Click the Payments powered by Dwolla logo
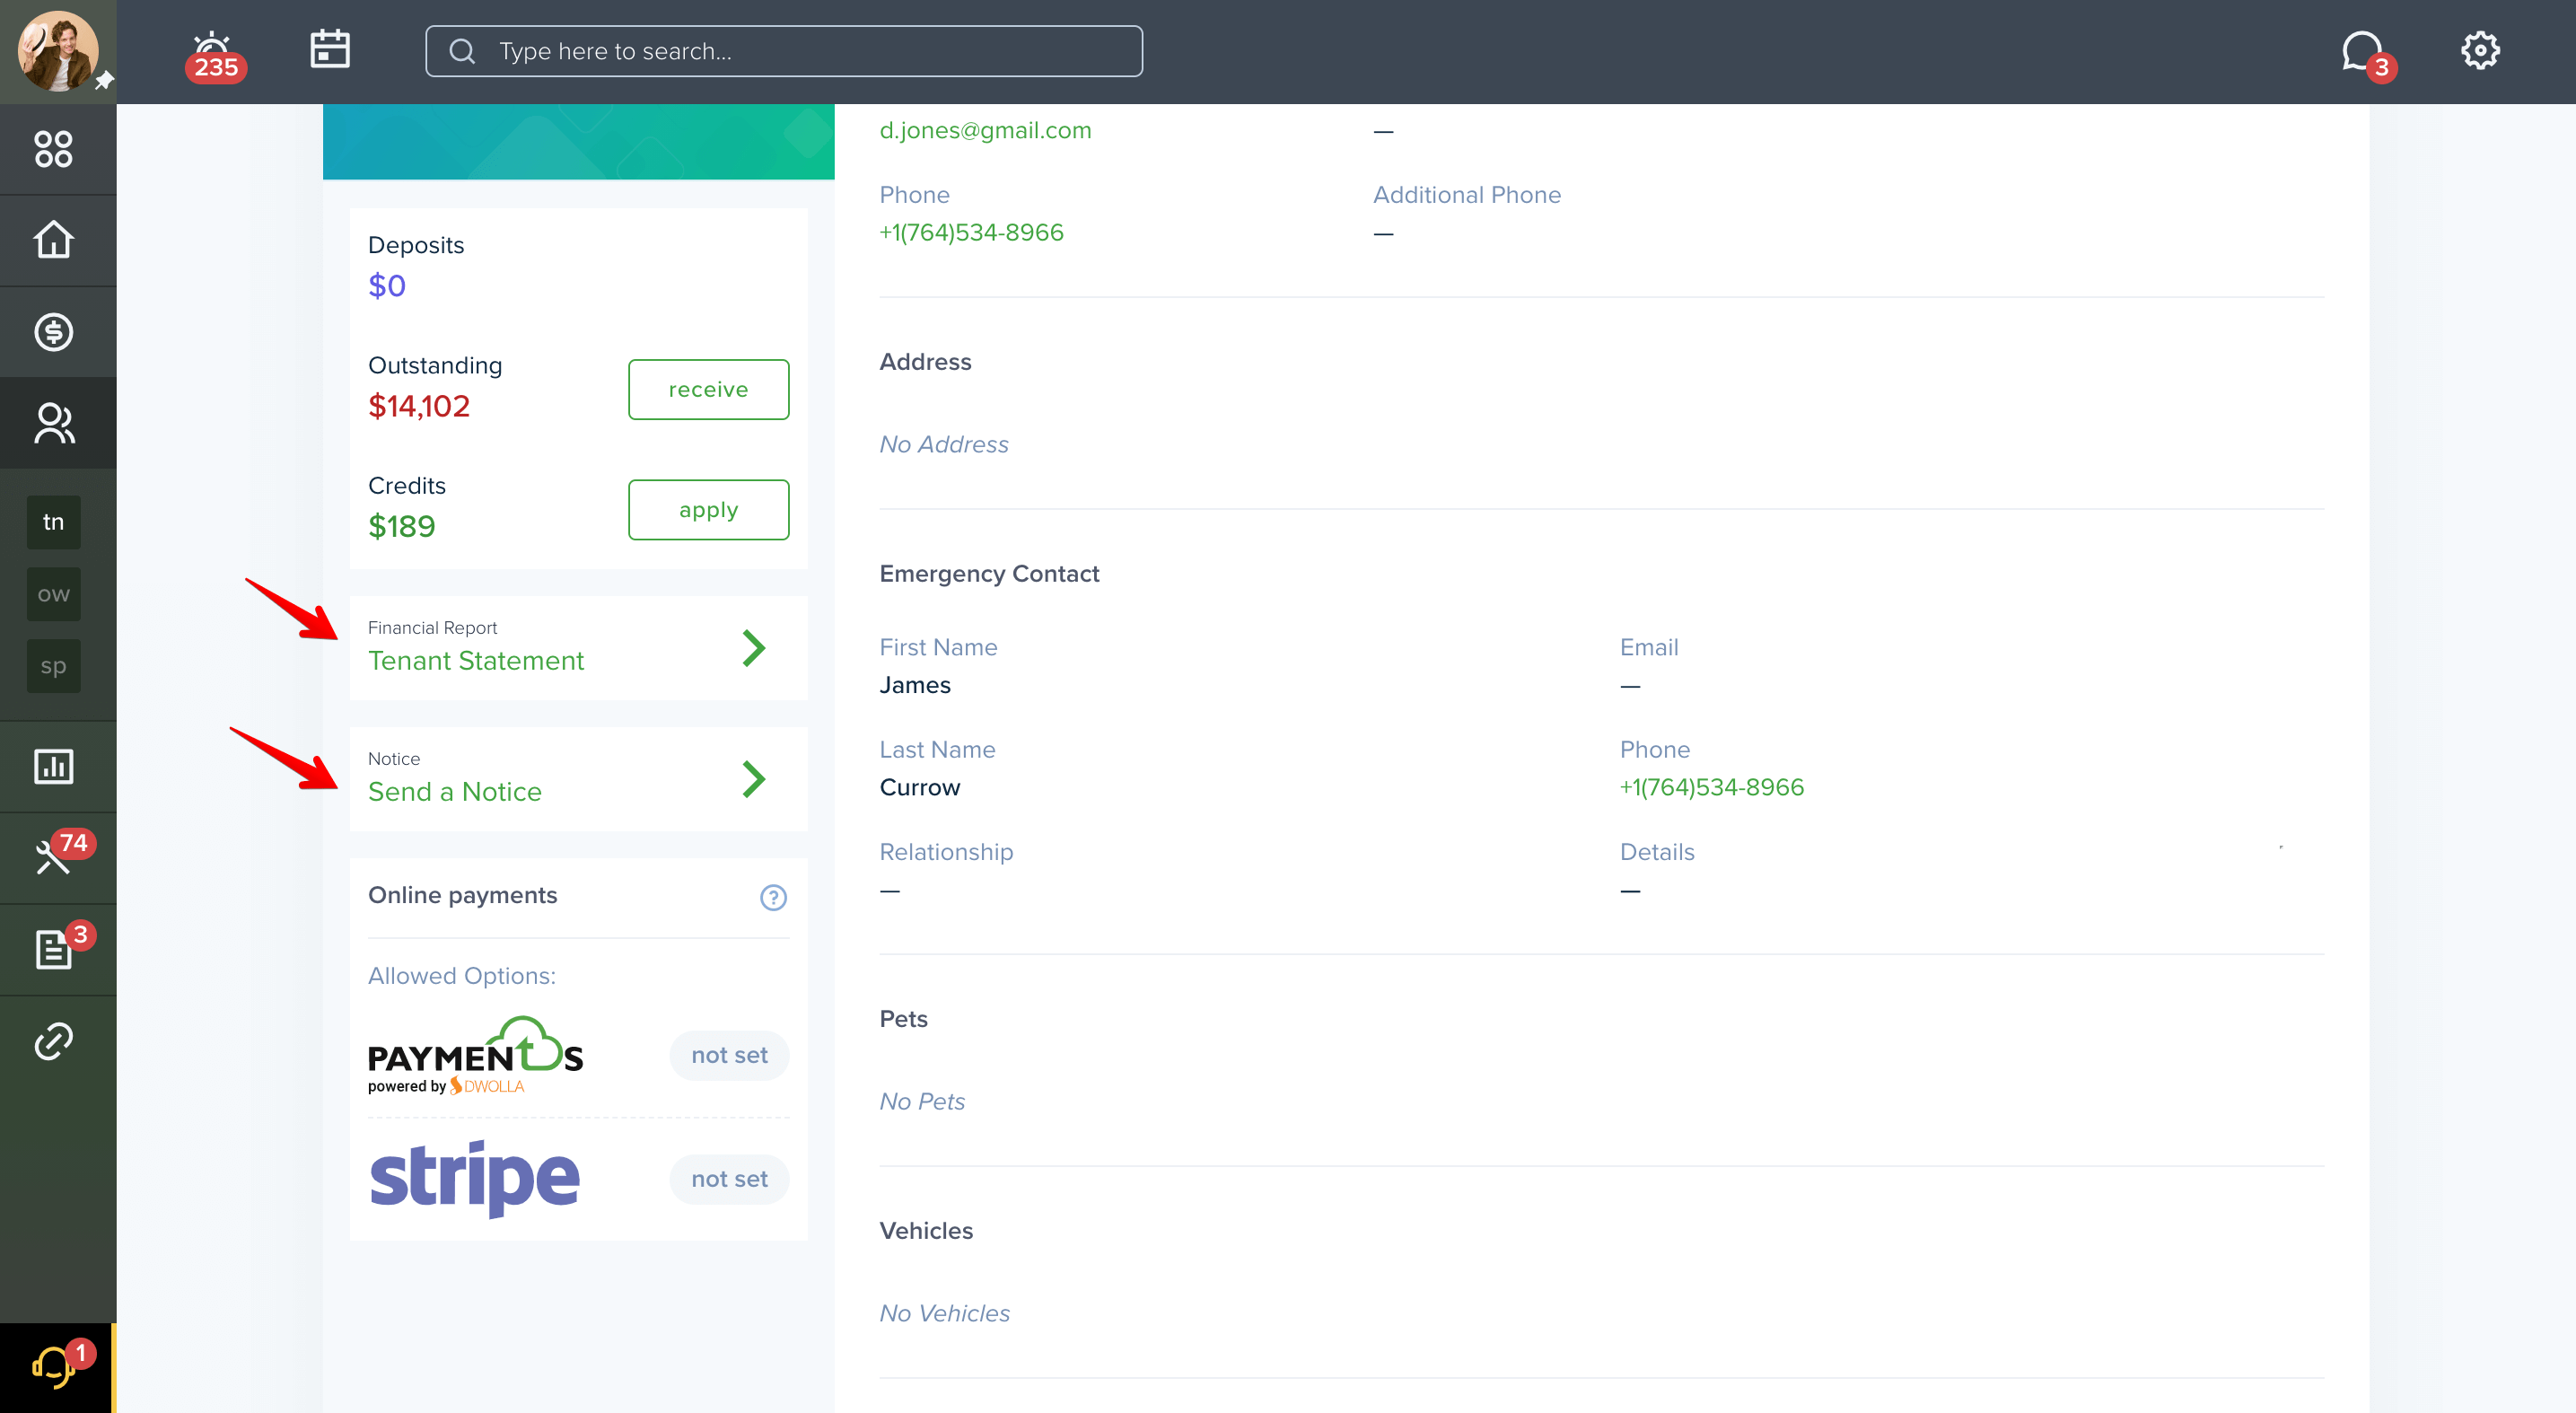Screen dimensions: 2576x1413 [x=475, y=1056]
